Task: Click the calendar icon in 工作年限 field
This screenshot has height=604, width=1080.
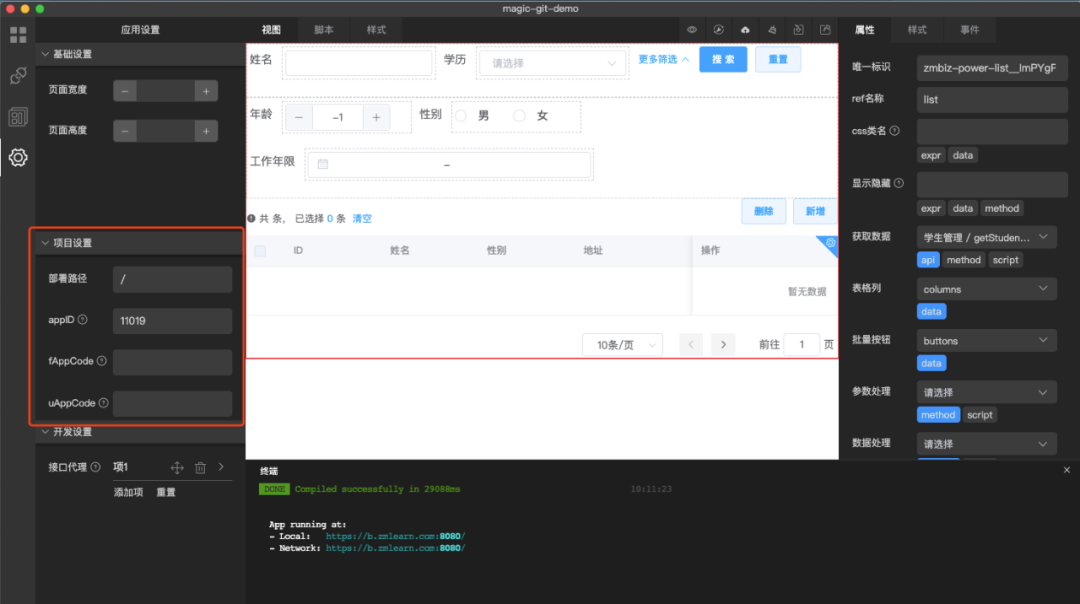Action: click(323, 165)
